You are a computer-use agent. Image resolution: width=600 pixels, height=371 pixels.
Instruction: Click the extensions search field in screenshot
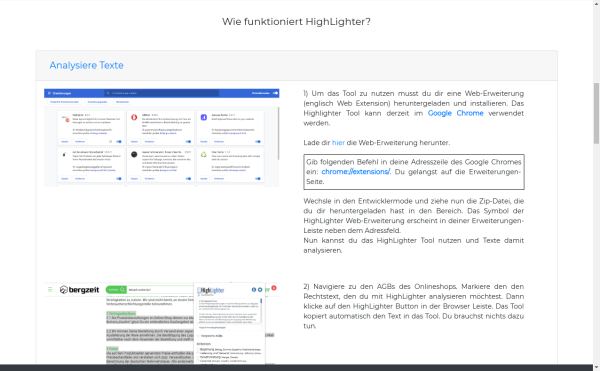click(161, 93)
